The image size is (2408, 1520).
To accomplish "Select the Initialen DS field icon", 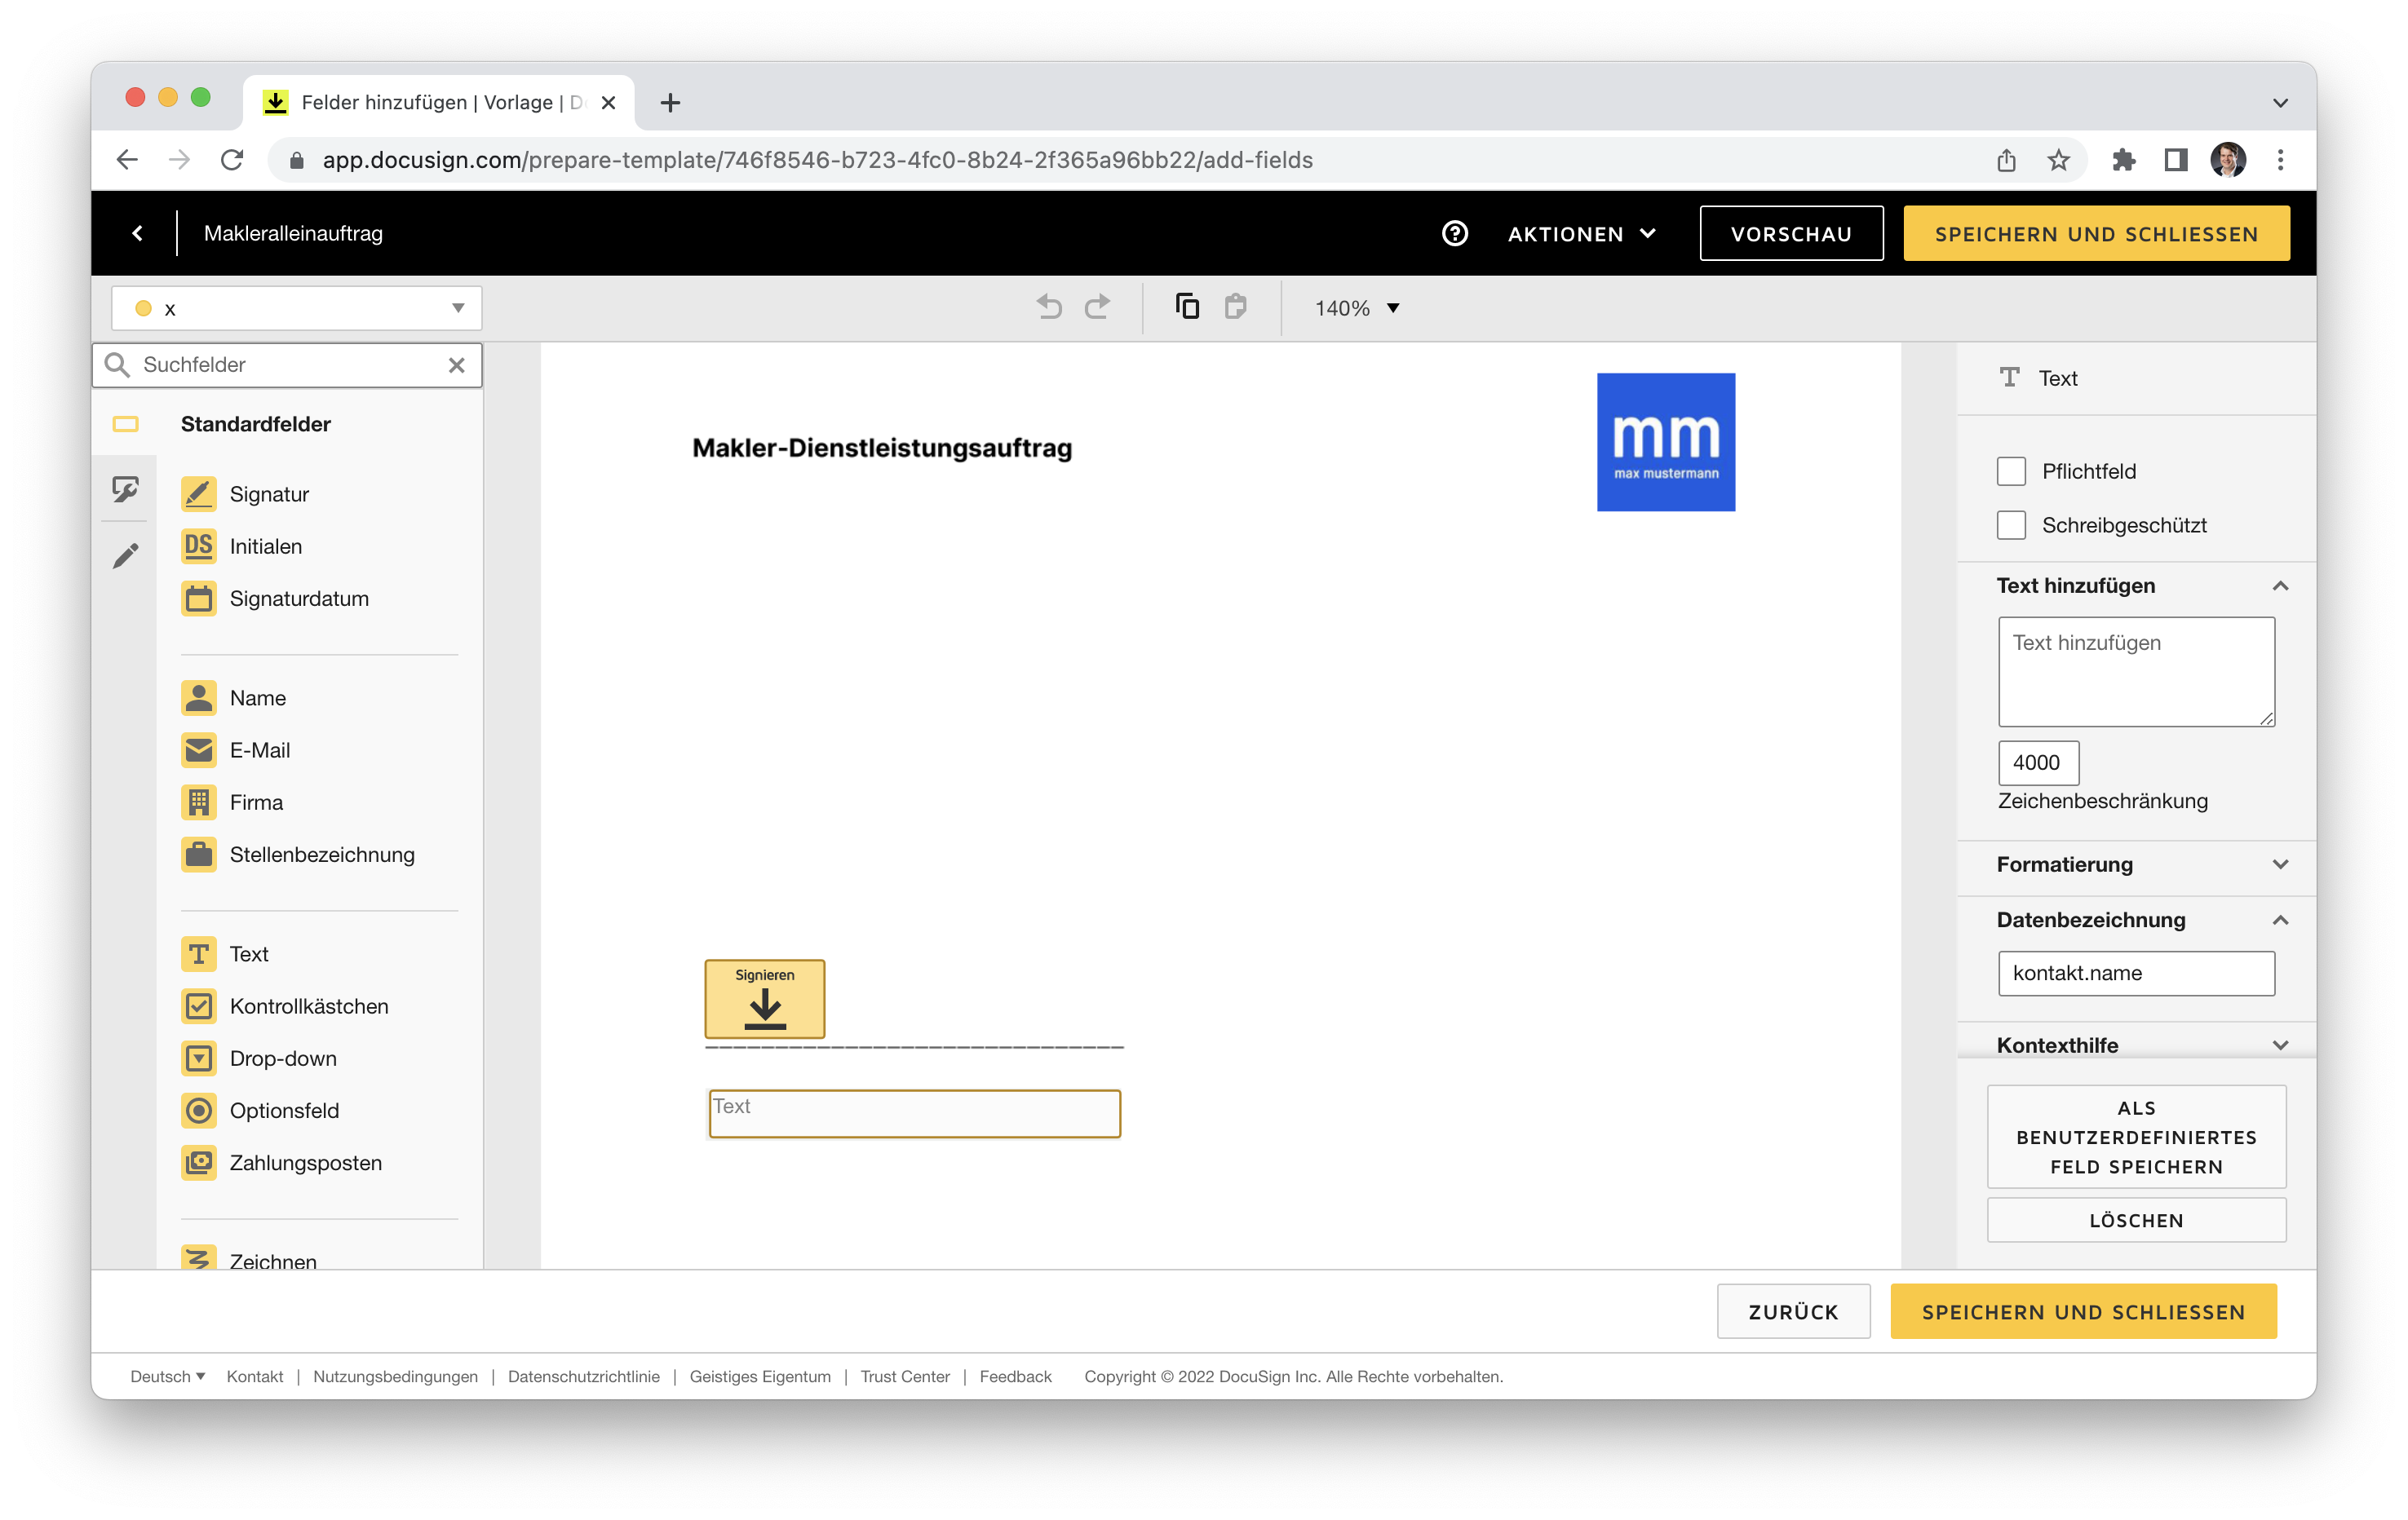I will pos(199,546).
